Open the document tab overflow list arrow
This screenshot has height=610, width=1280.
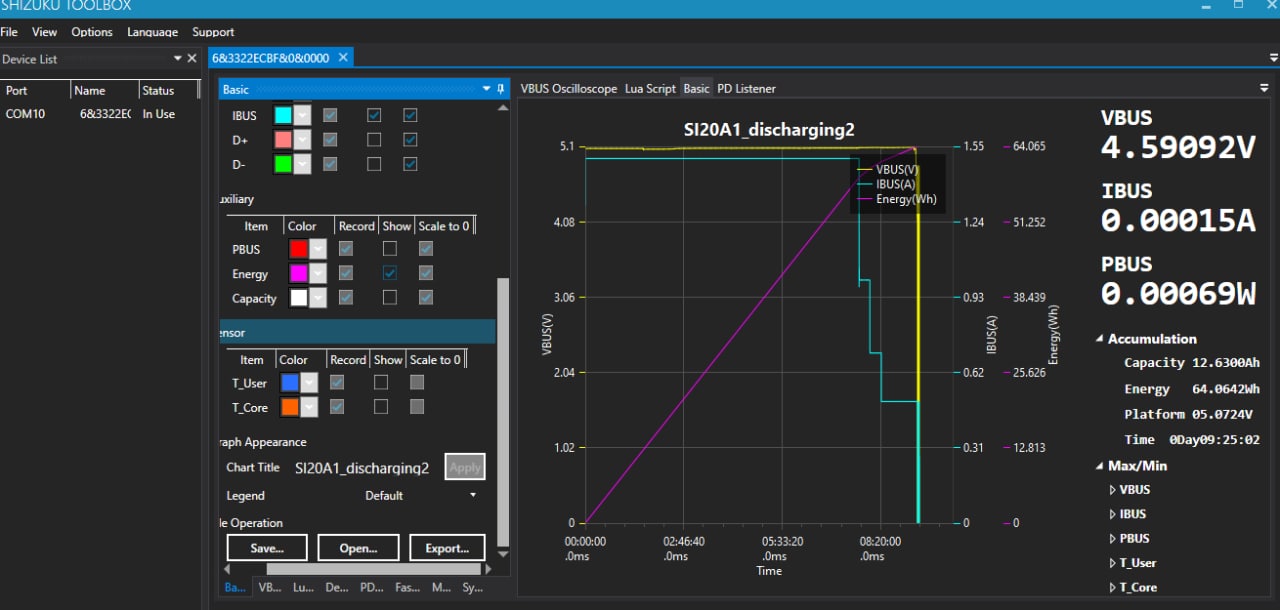pos(1273,57)
